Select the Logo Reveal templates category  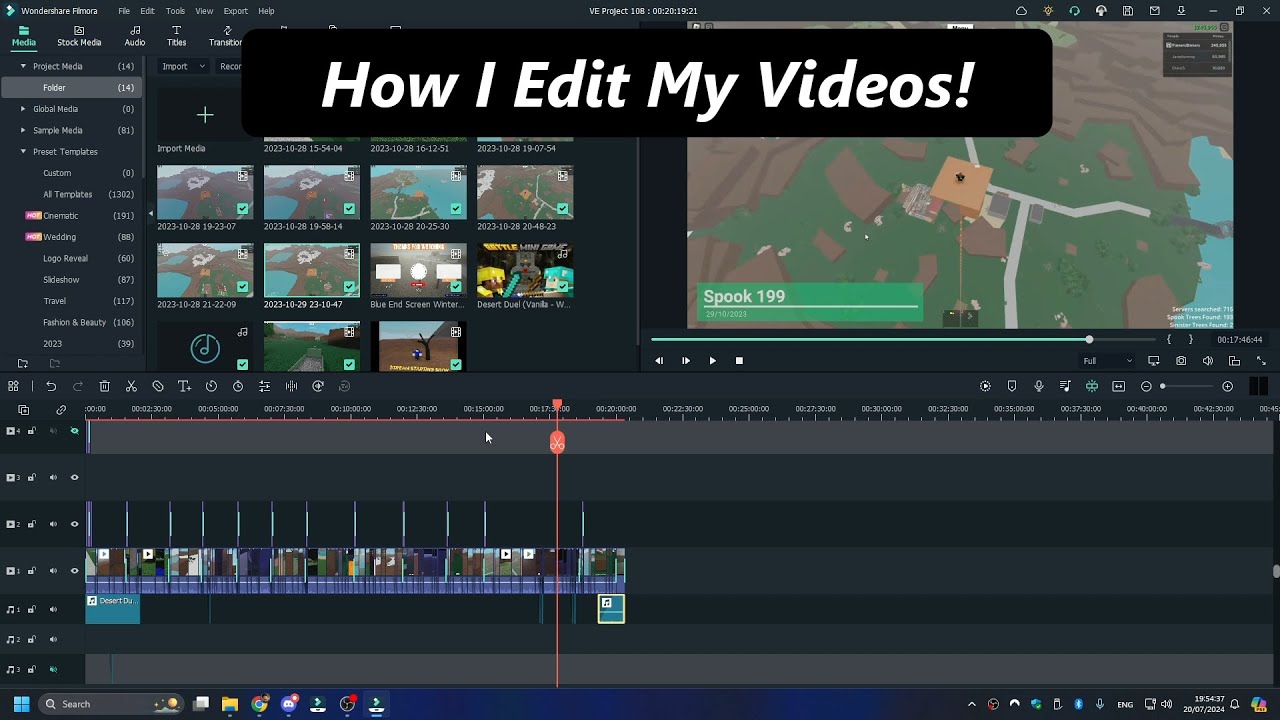click(x=65, y=258)
